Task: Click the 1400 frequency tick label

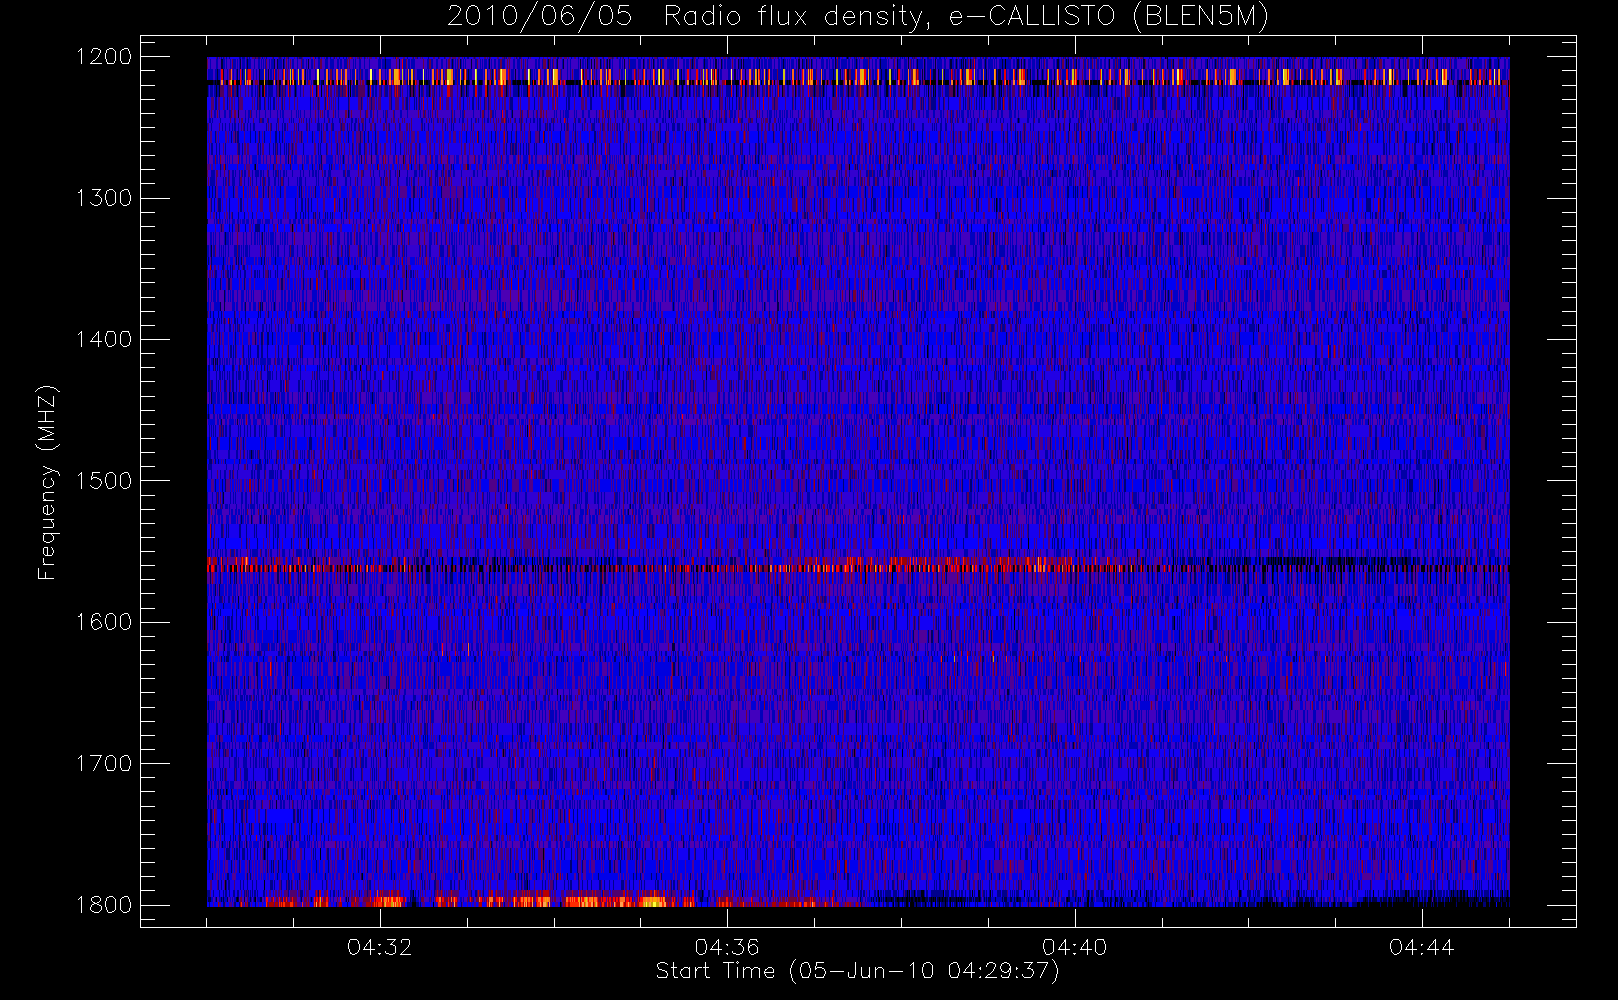Action: point(105,340)
